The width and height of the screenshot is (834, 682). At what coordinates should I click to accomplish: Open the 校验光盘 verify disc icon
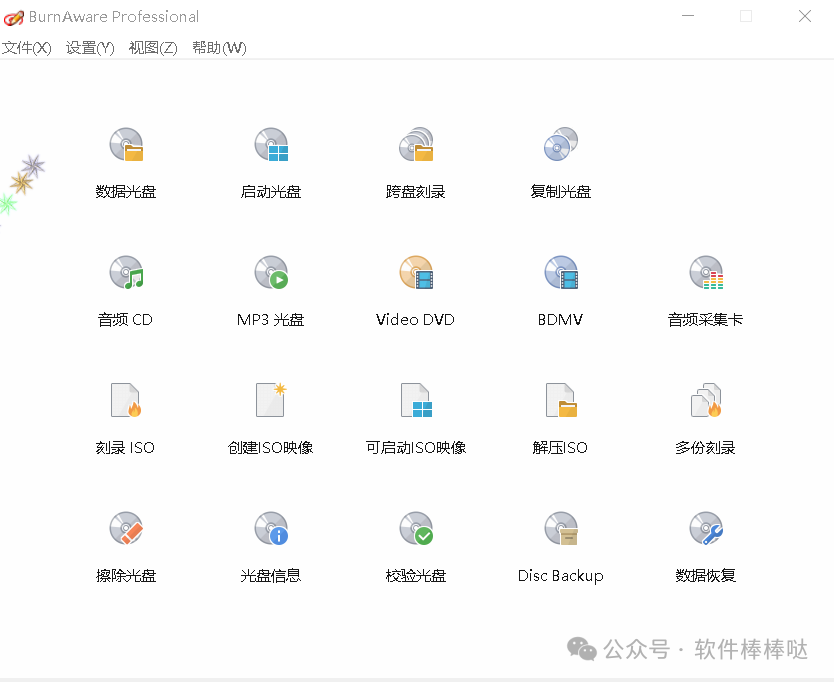coord(416,528)
